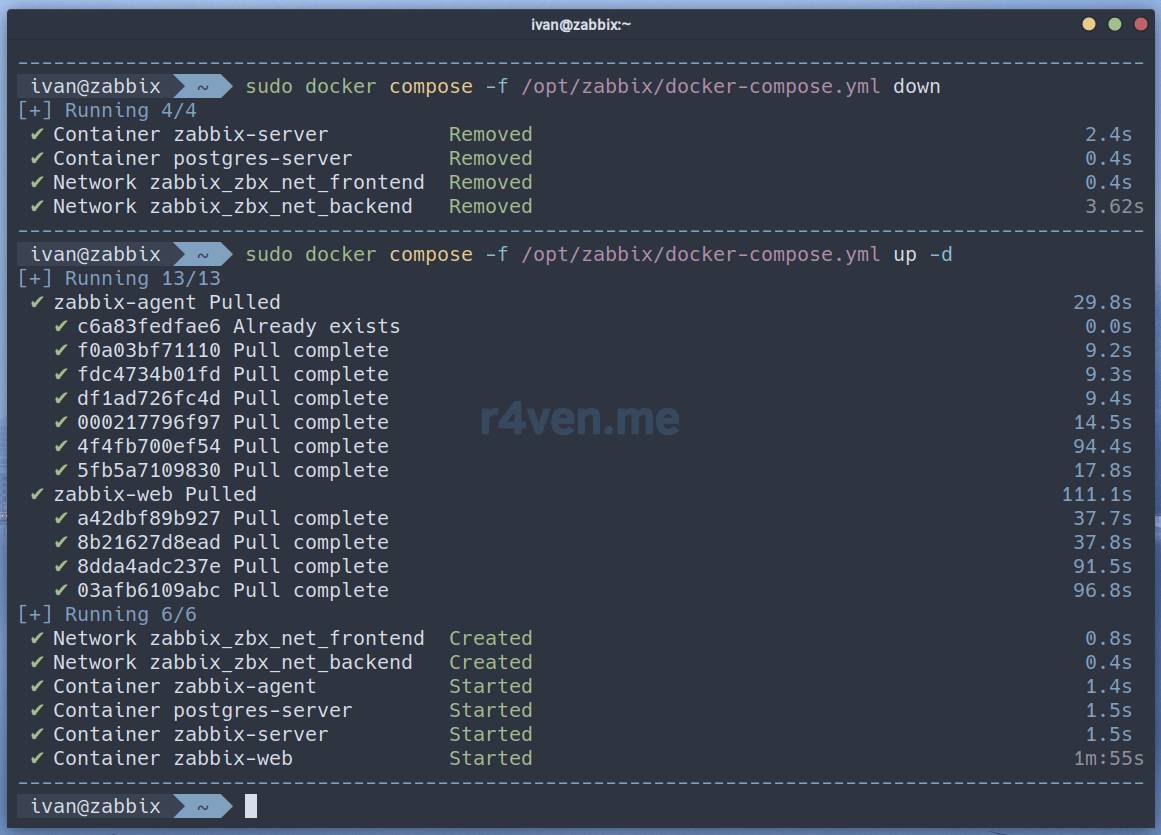This screenshot has width=1161, height=835.
Task: Click the yellow minimize window button
Action: [x=1089, y=24]
